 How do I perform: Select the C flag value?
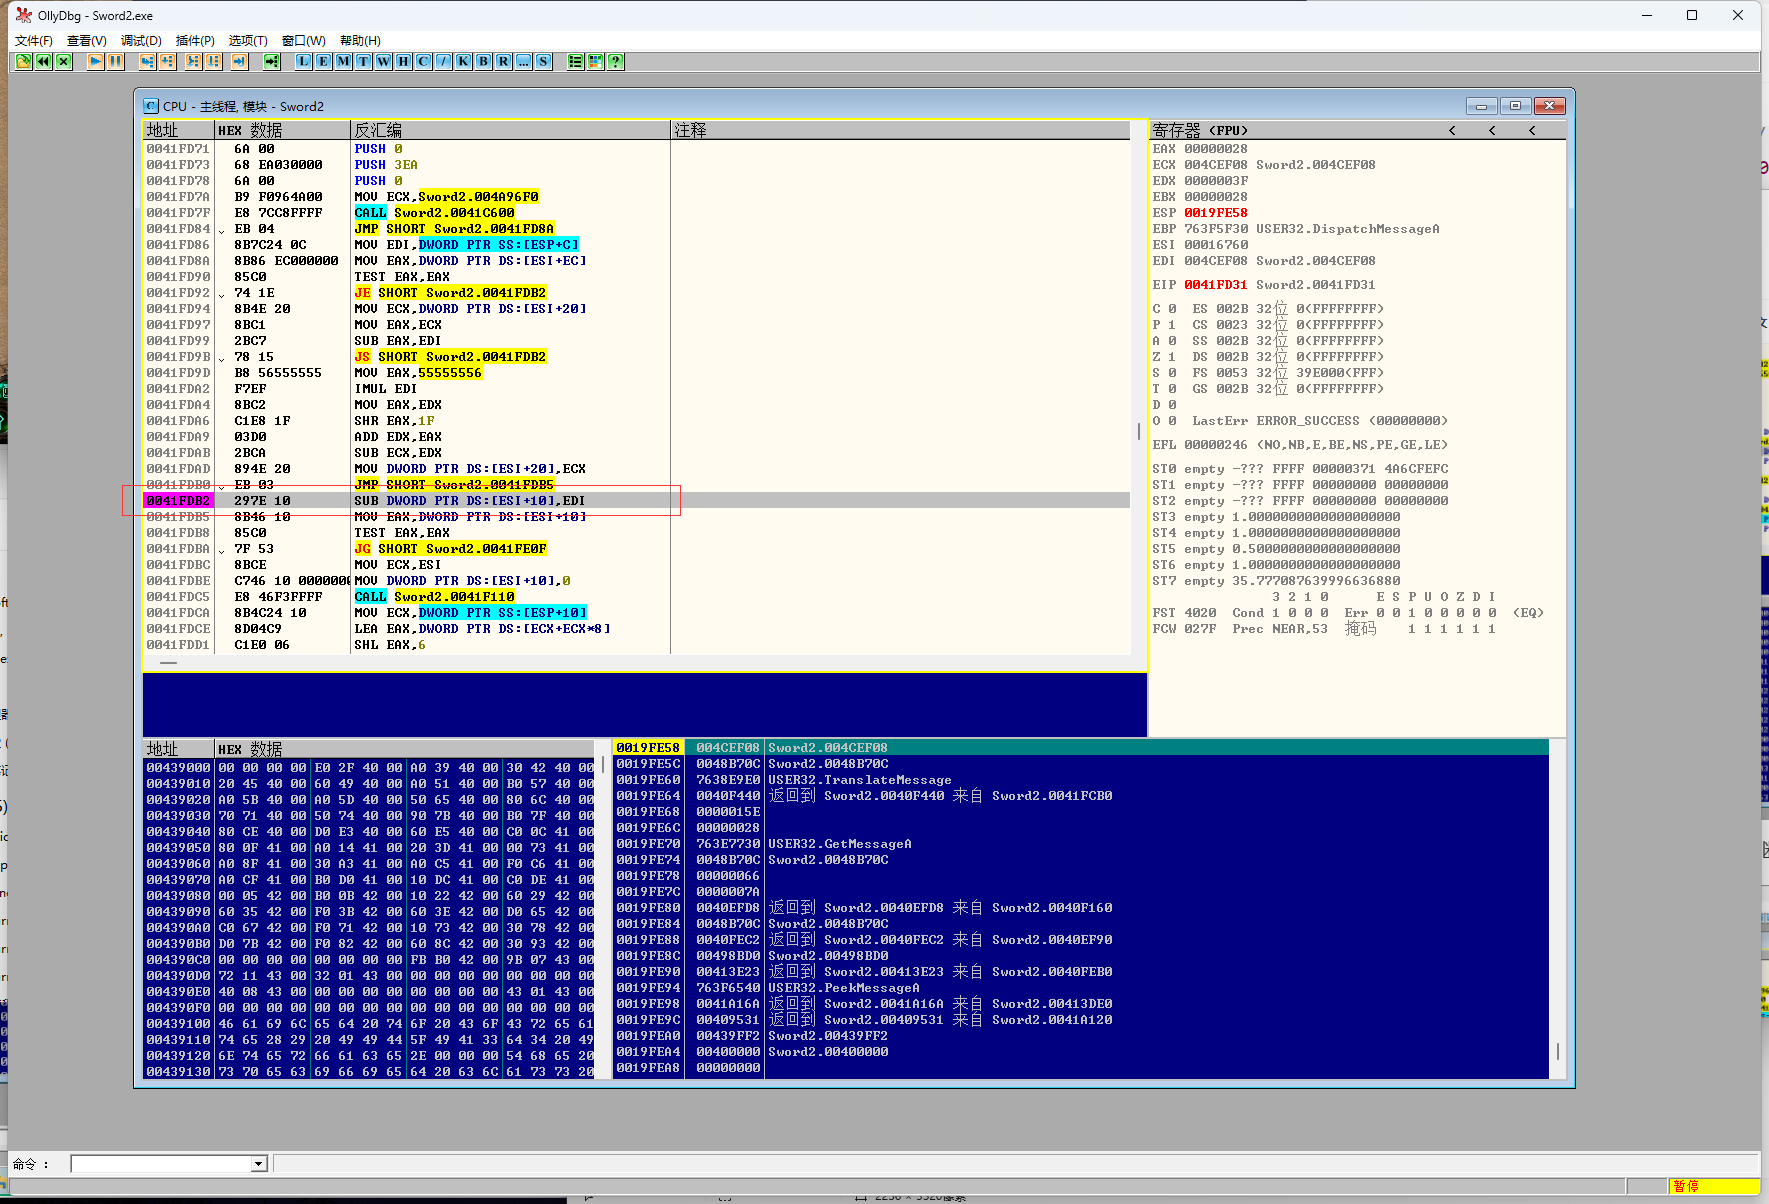click(x=1172, y=309)
